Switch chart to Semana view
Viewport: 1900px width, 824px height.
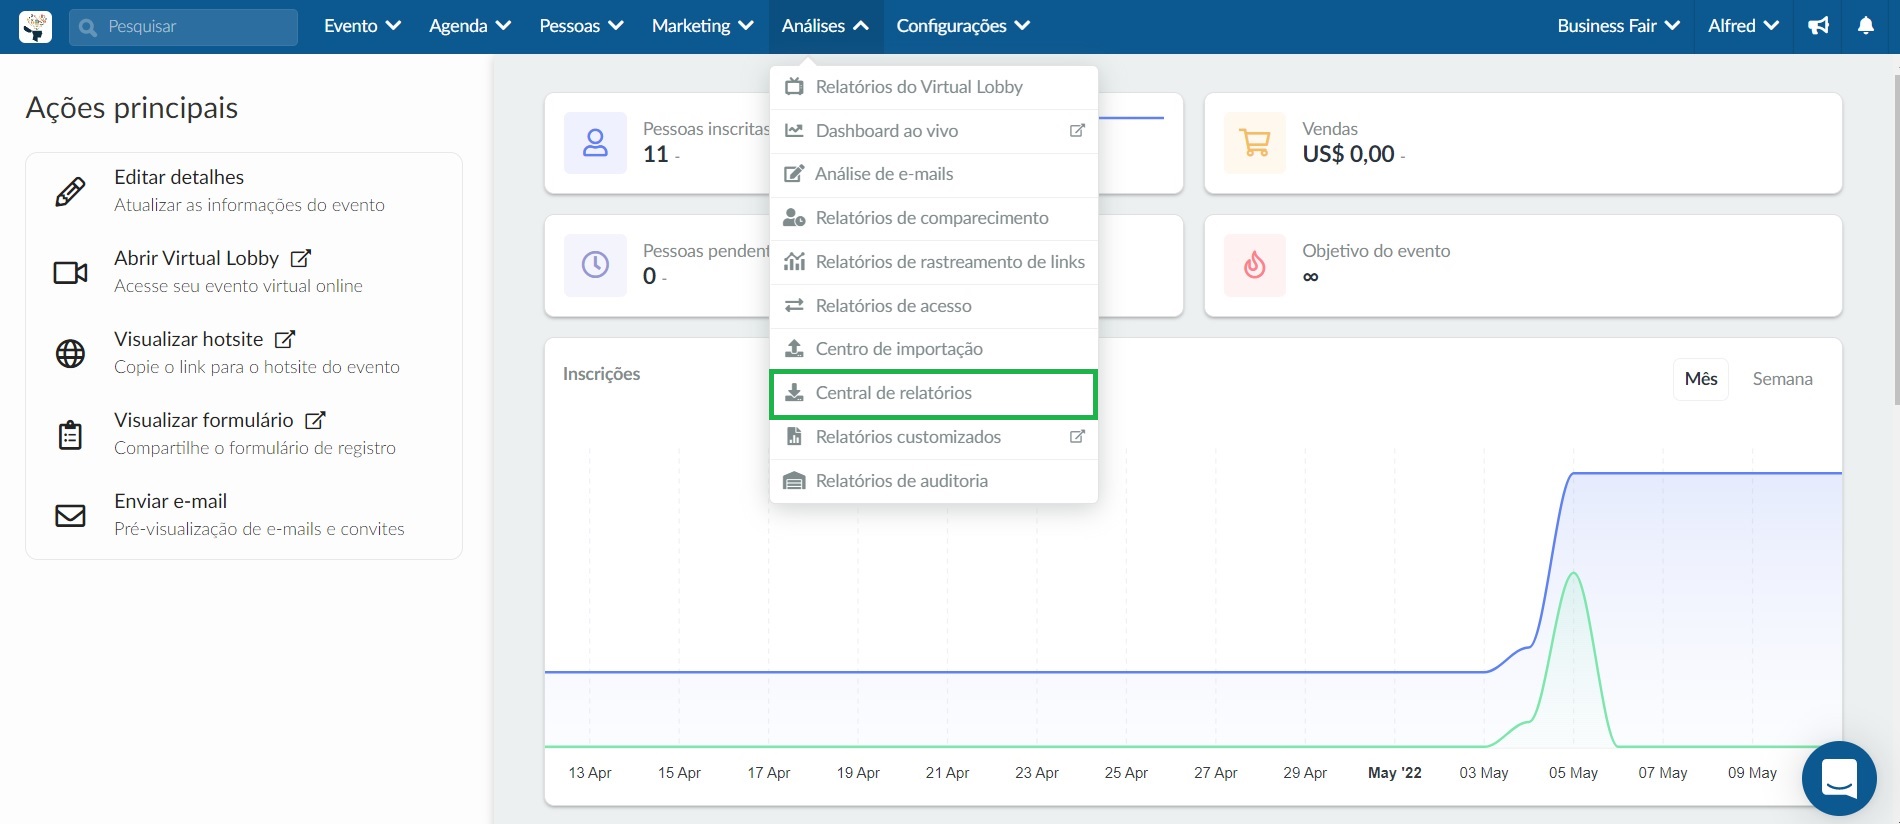tap(1782, 379)
